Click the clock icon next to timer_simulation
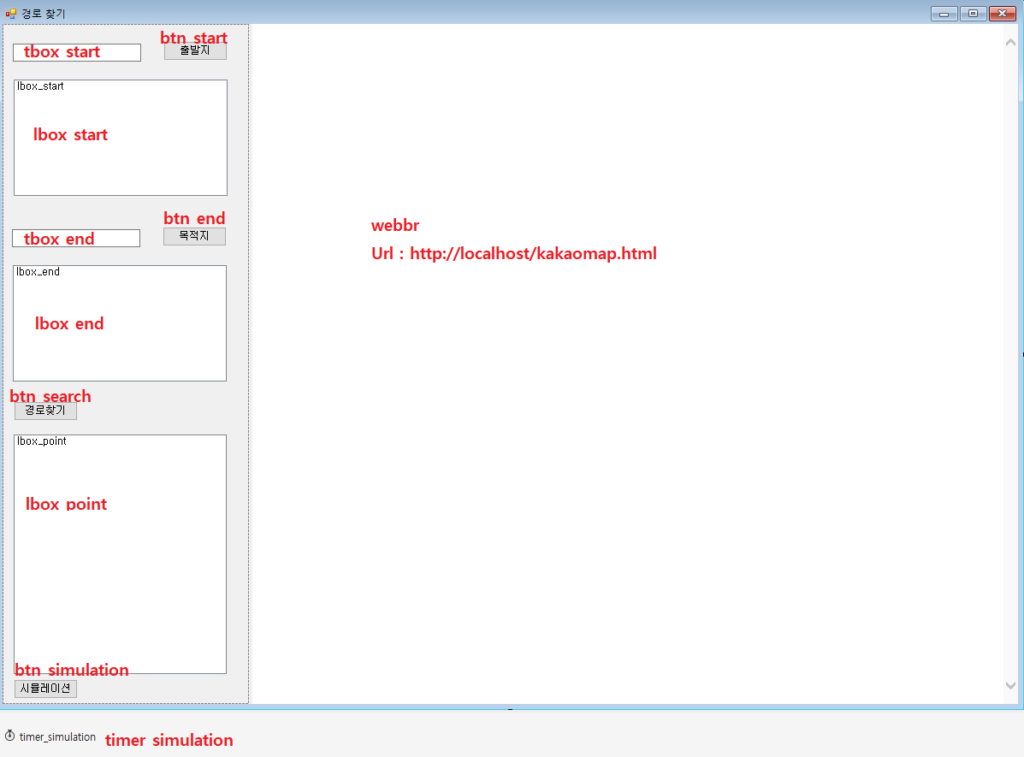This screenshot has height=757, width=1024. 10,735
